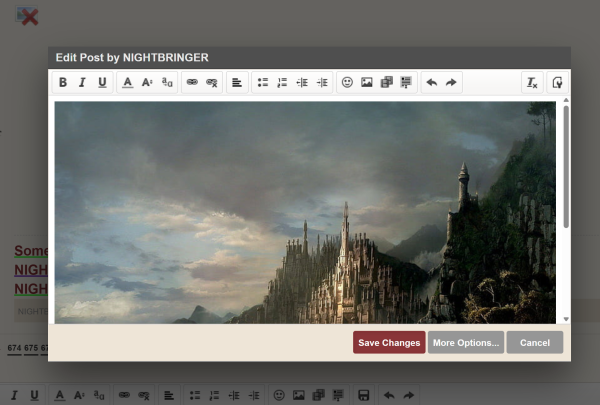600x405 pixels.
Task: Go to page 674 in background thread
Action: tap(14, 348)
